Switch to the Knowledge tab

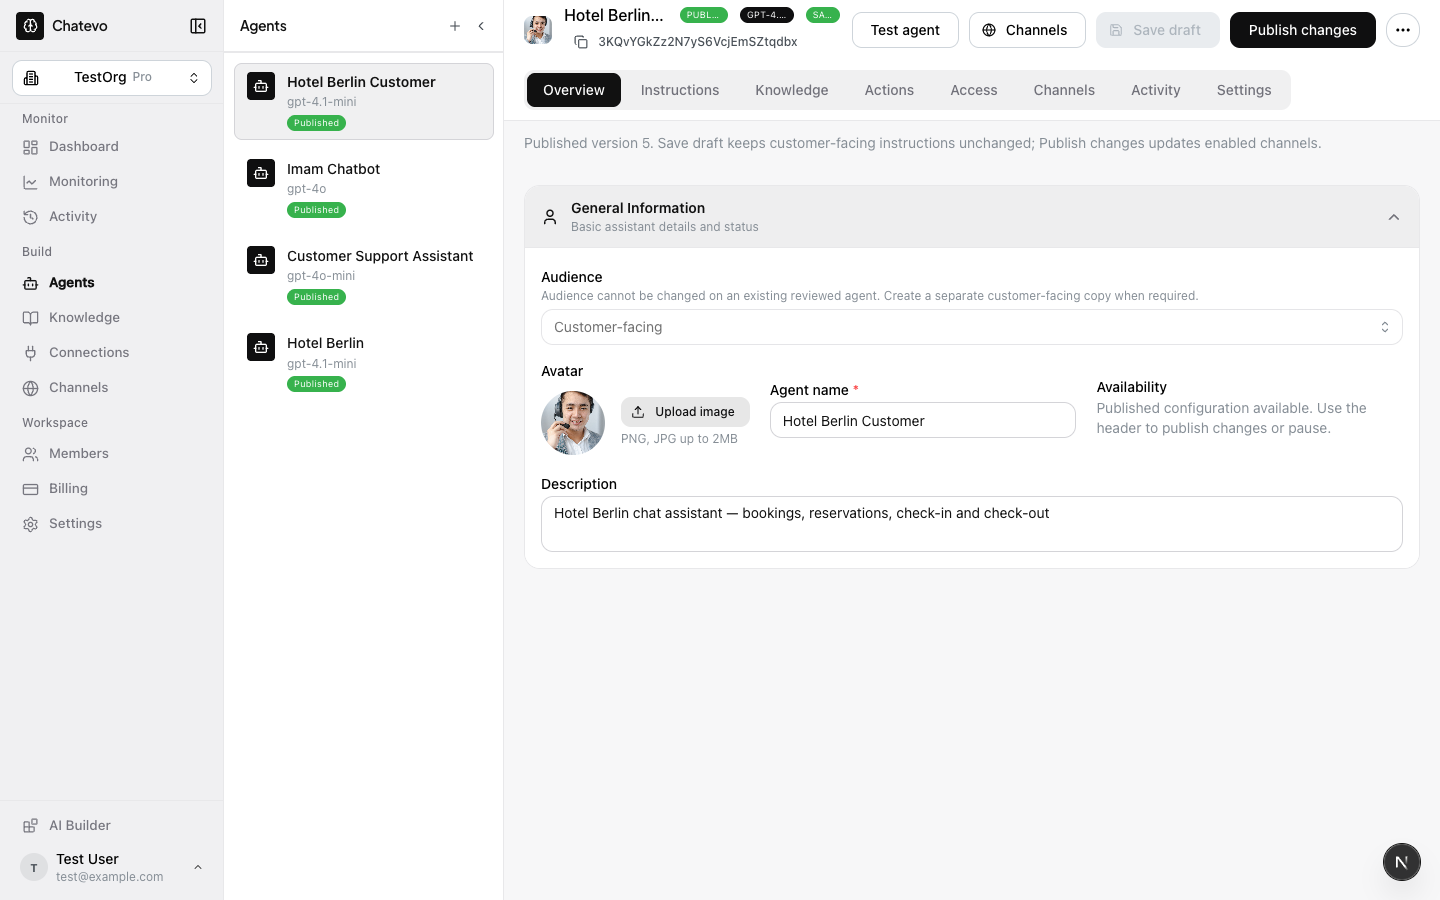[792, 90]
